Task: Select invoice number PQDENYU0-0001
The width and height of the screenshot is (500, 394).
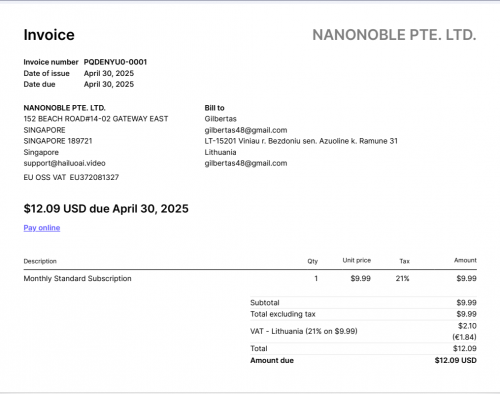Action: tap(115, 62)
